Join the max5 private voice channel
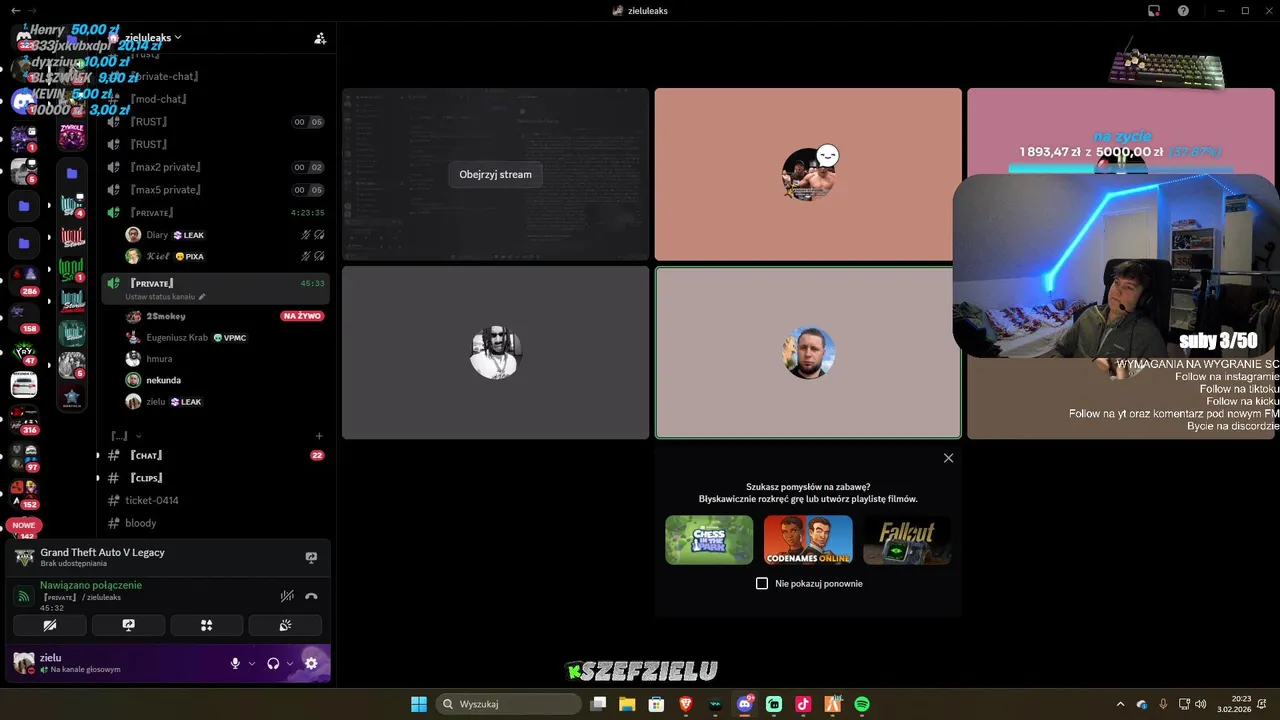Viewport: 1280px width, 720px height. (217, 190)
